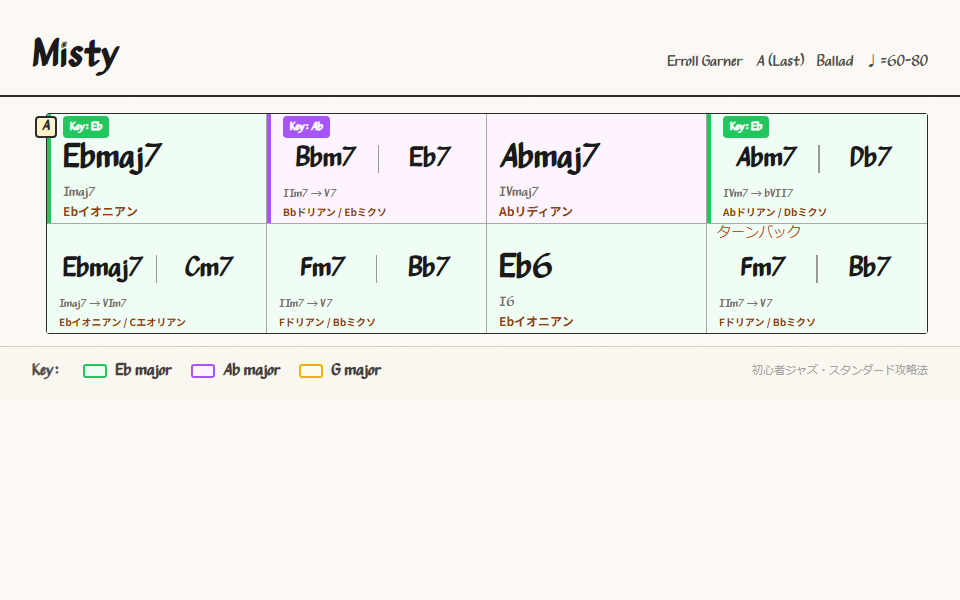
Task: Click the G major yellow legend swatch
Action: pos(311,371)
